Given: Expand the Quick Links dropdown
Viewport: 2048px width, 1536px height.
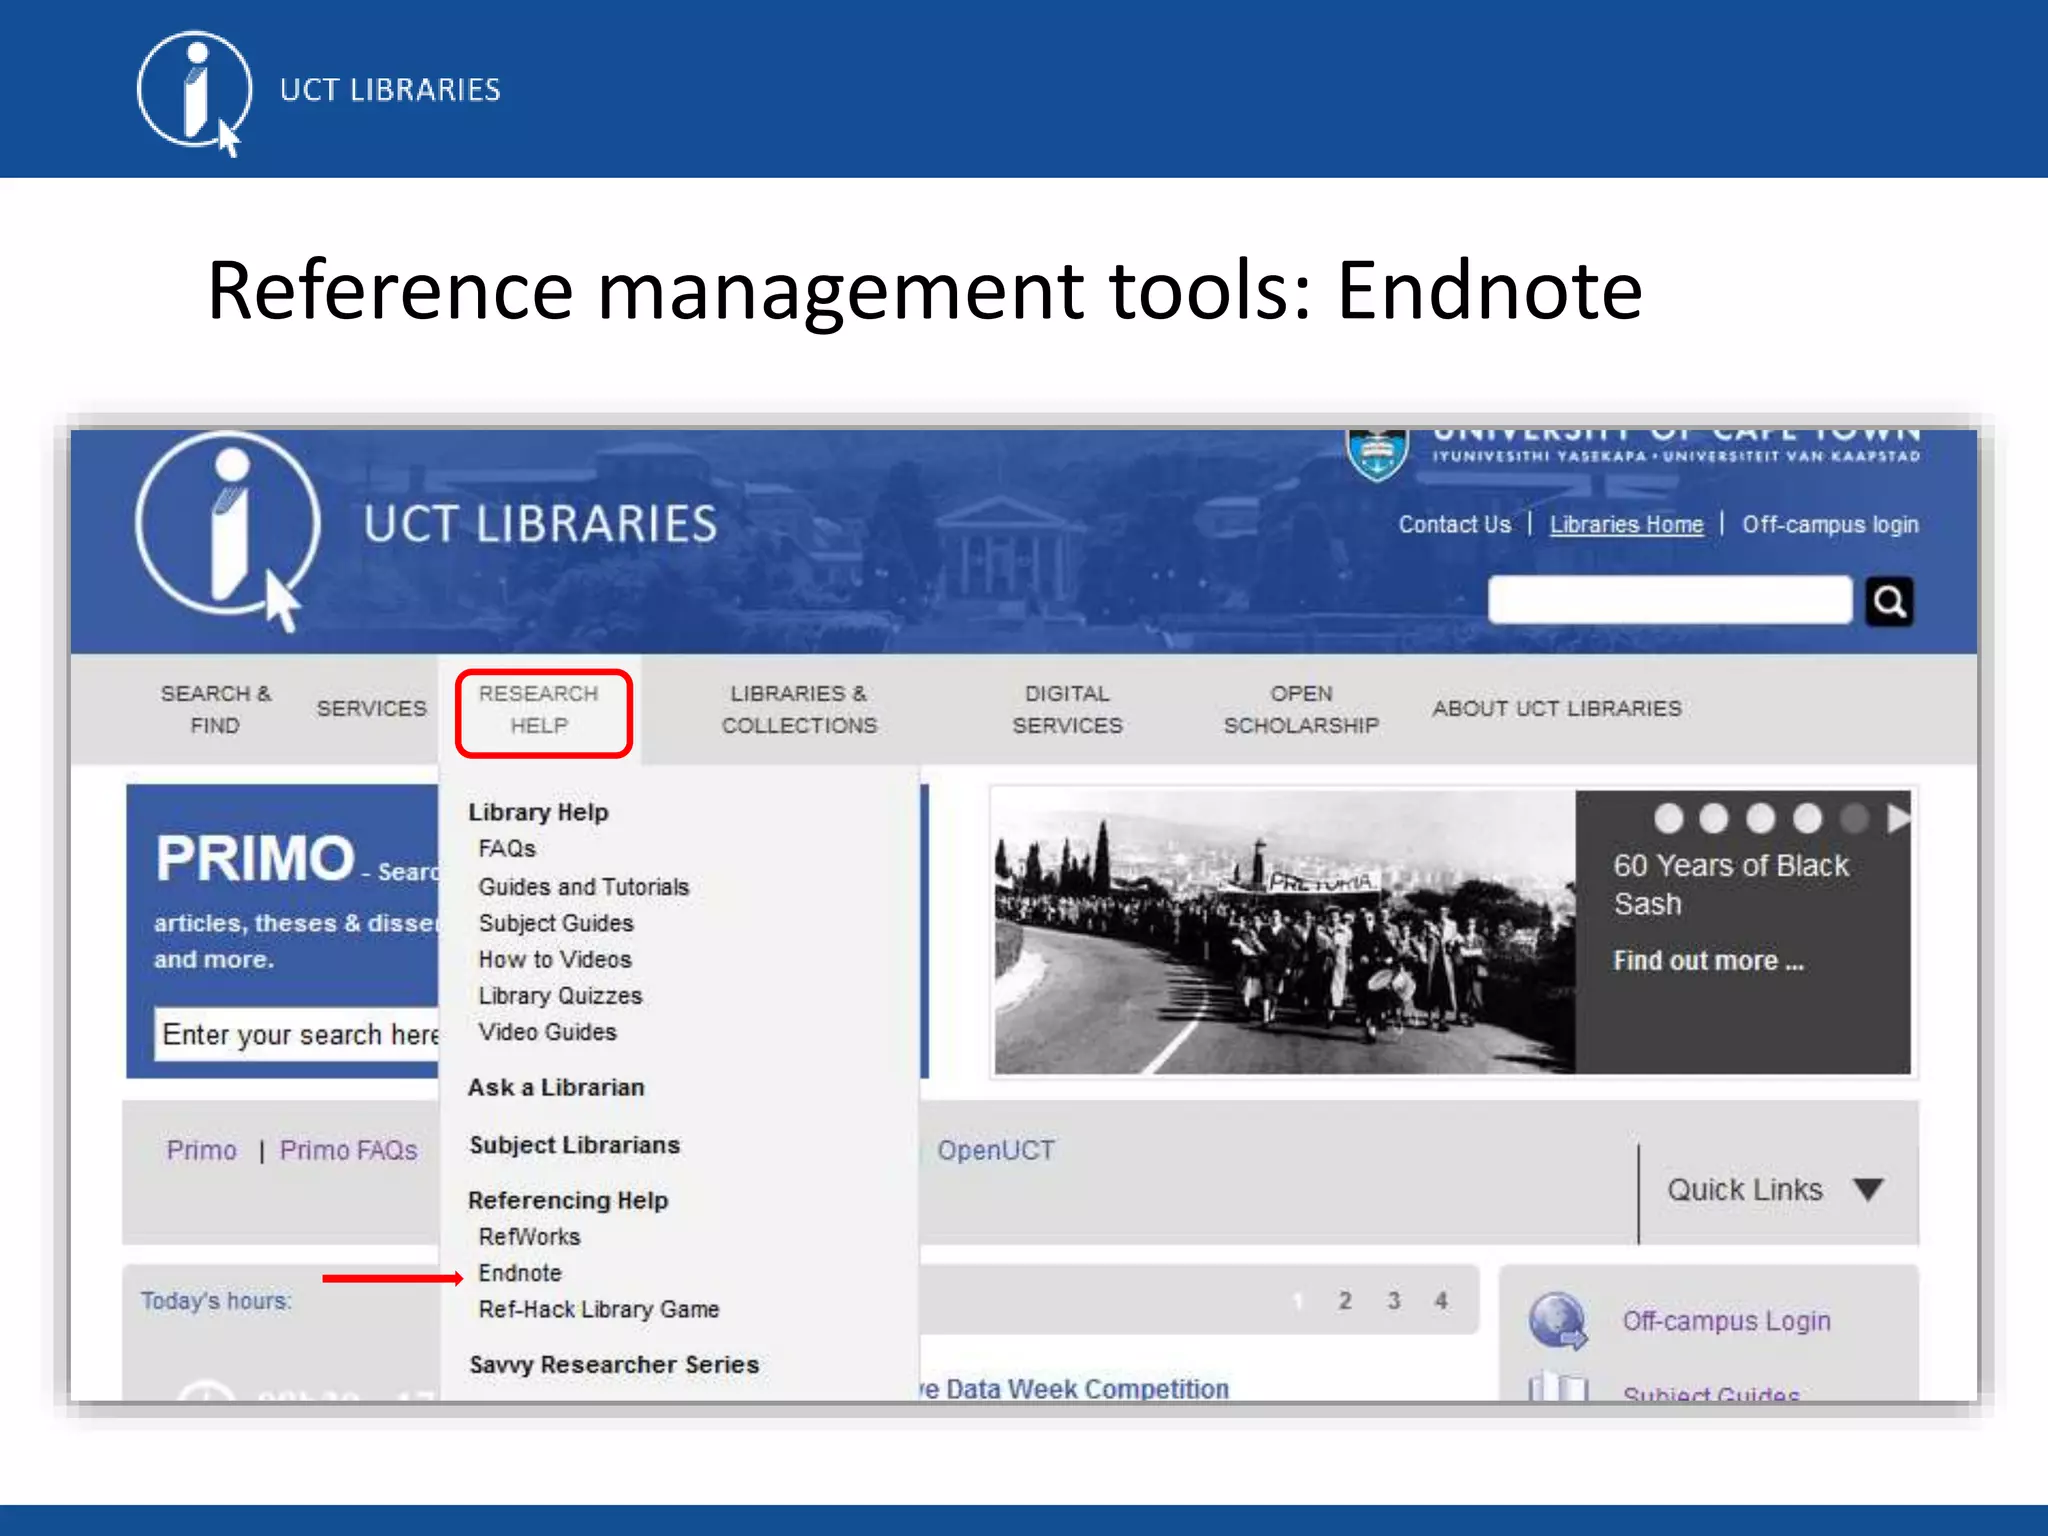Looking at the screenshot, I should [x=1776, y=1190].
